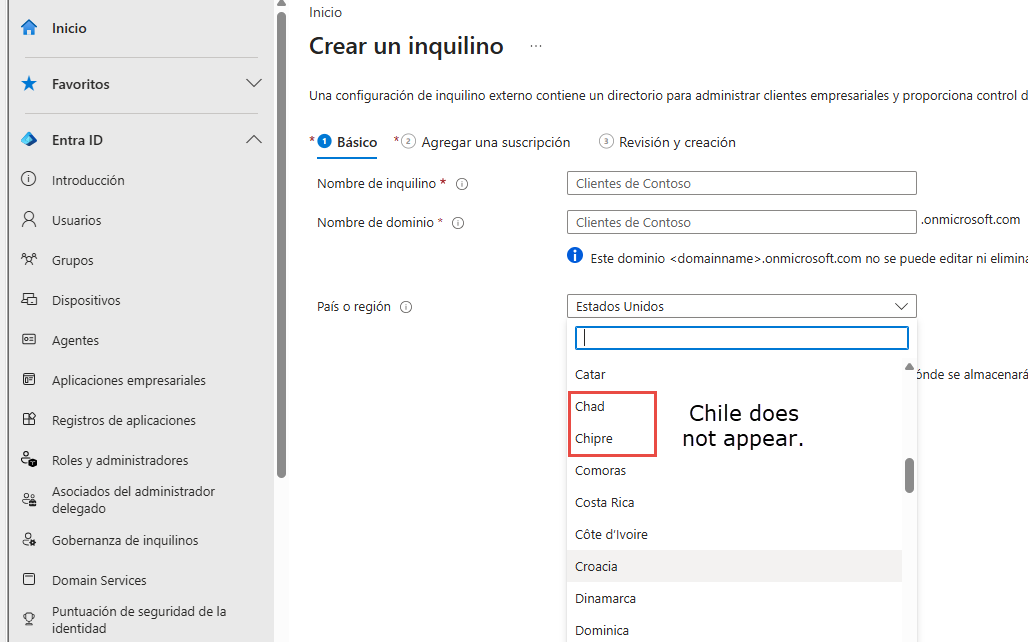Click the country search box in dropdown
The image size is (1028, 642).
(x=741, y=338)
